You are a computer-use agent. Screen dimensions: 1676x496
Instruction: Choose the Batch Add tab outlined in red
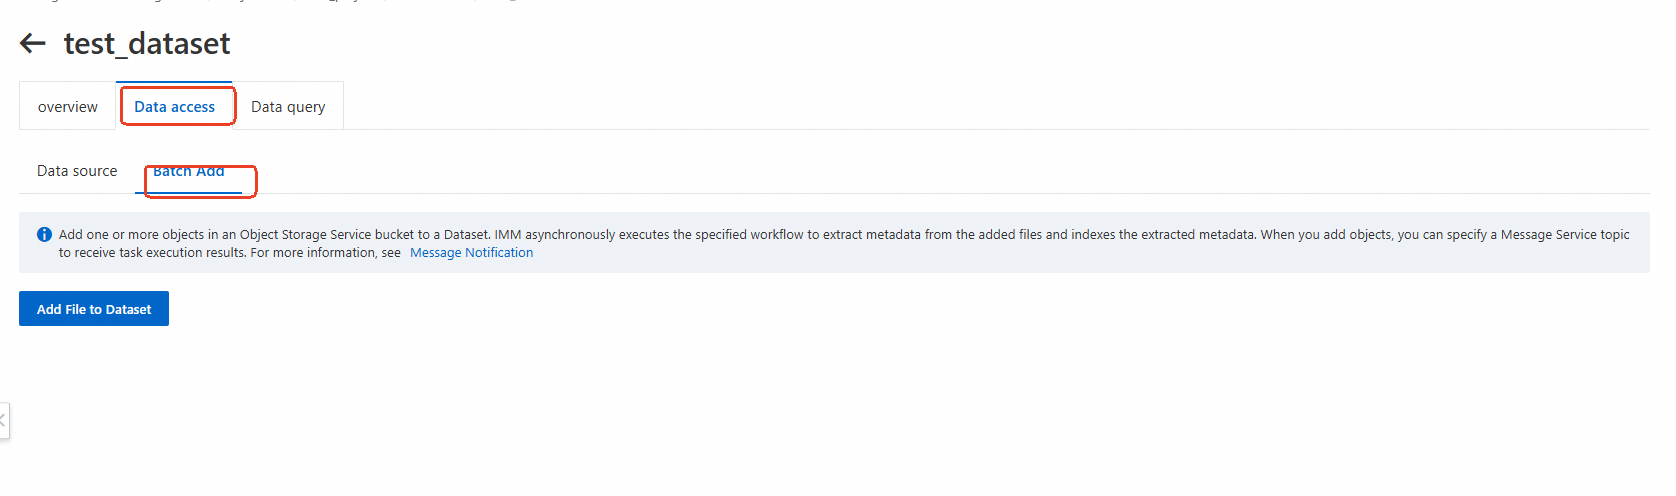tap(189, 172)
